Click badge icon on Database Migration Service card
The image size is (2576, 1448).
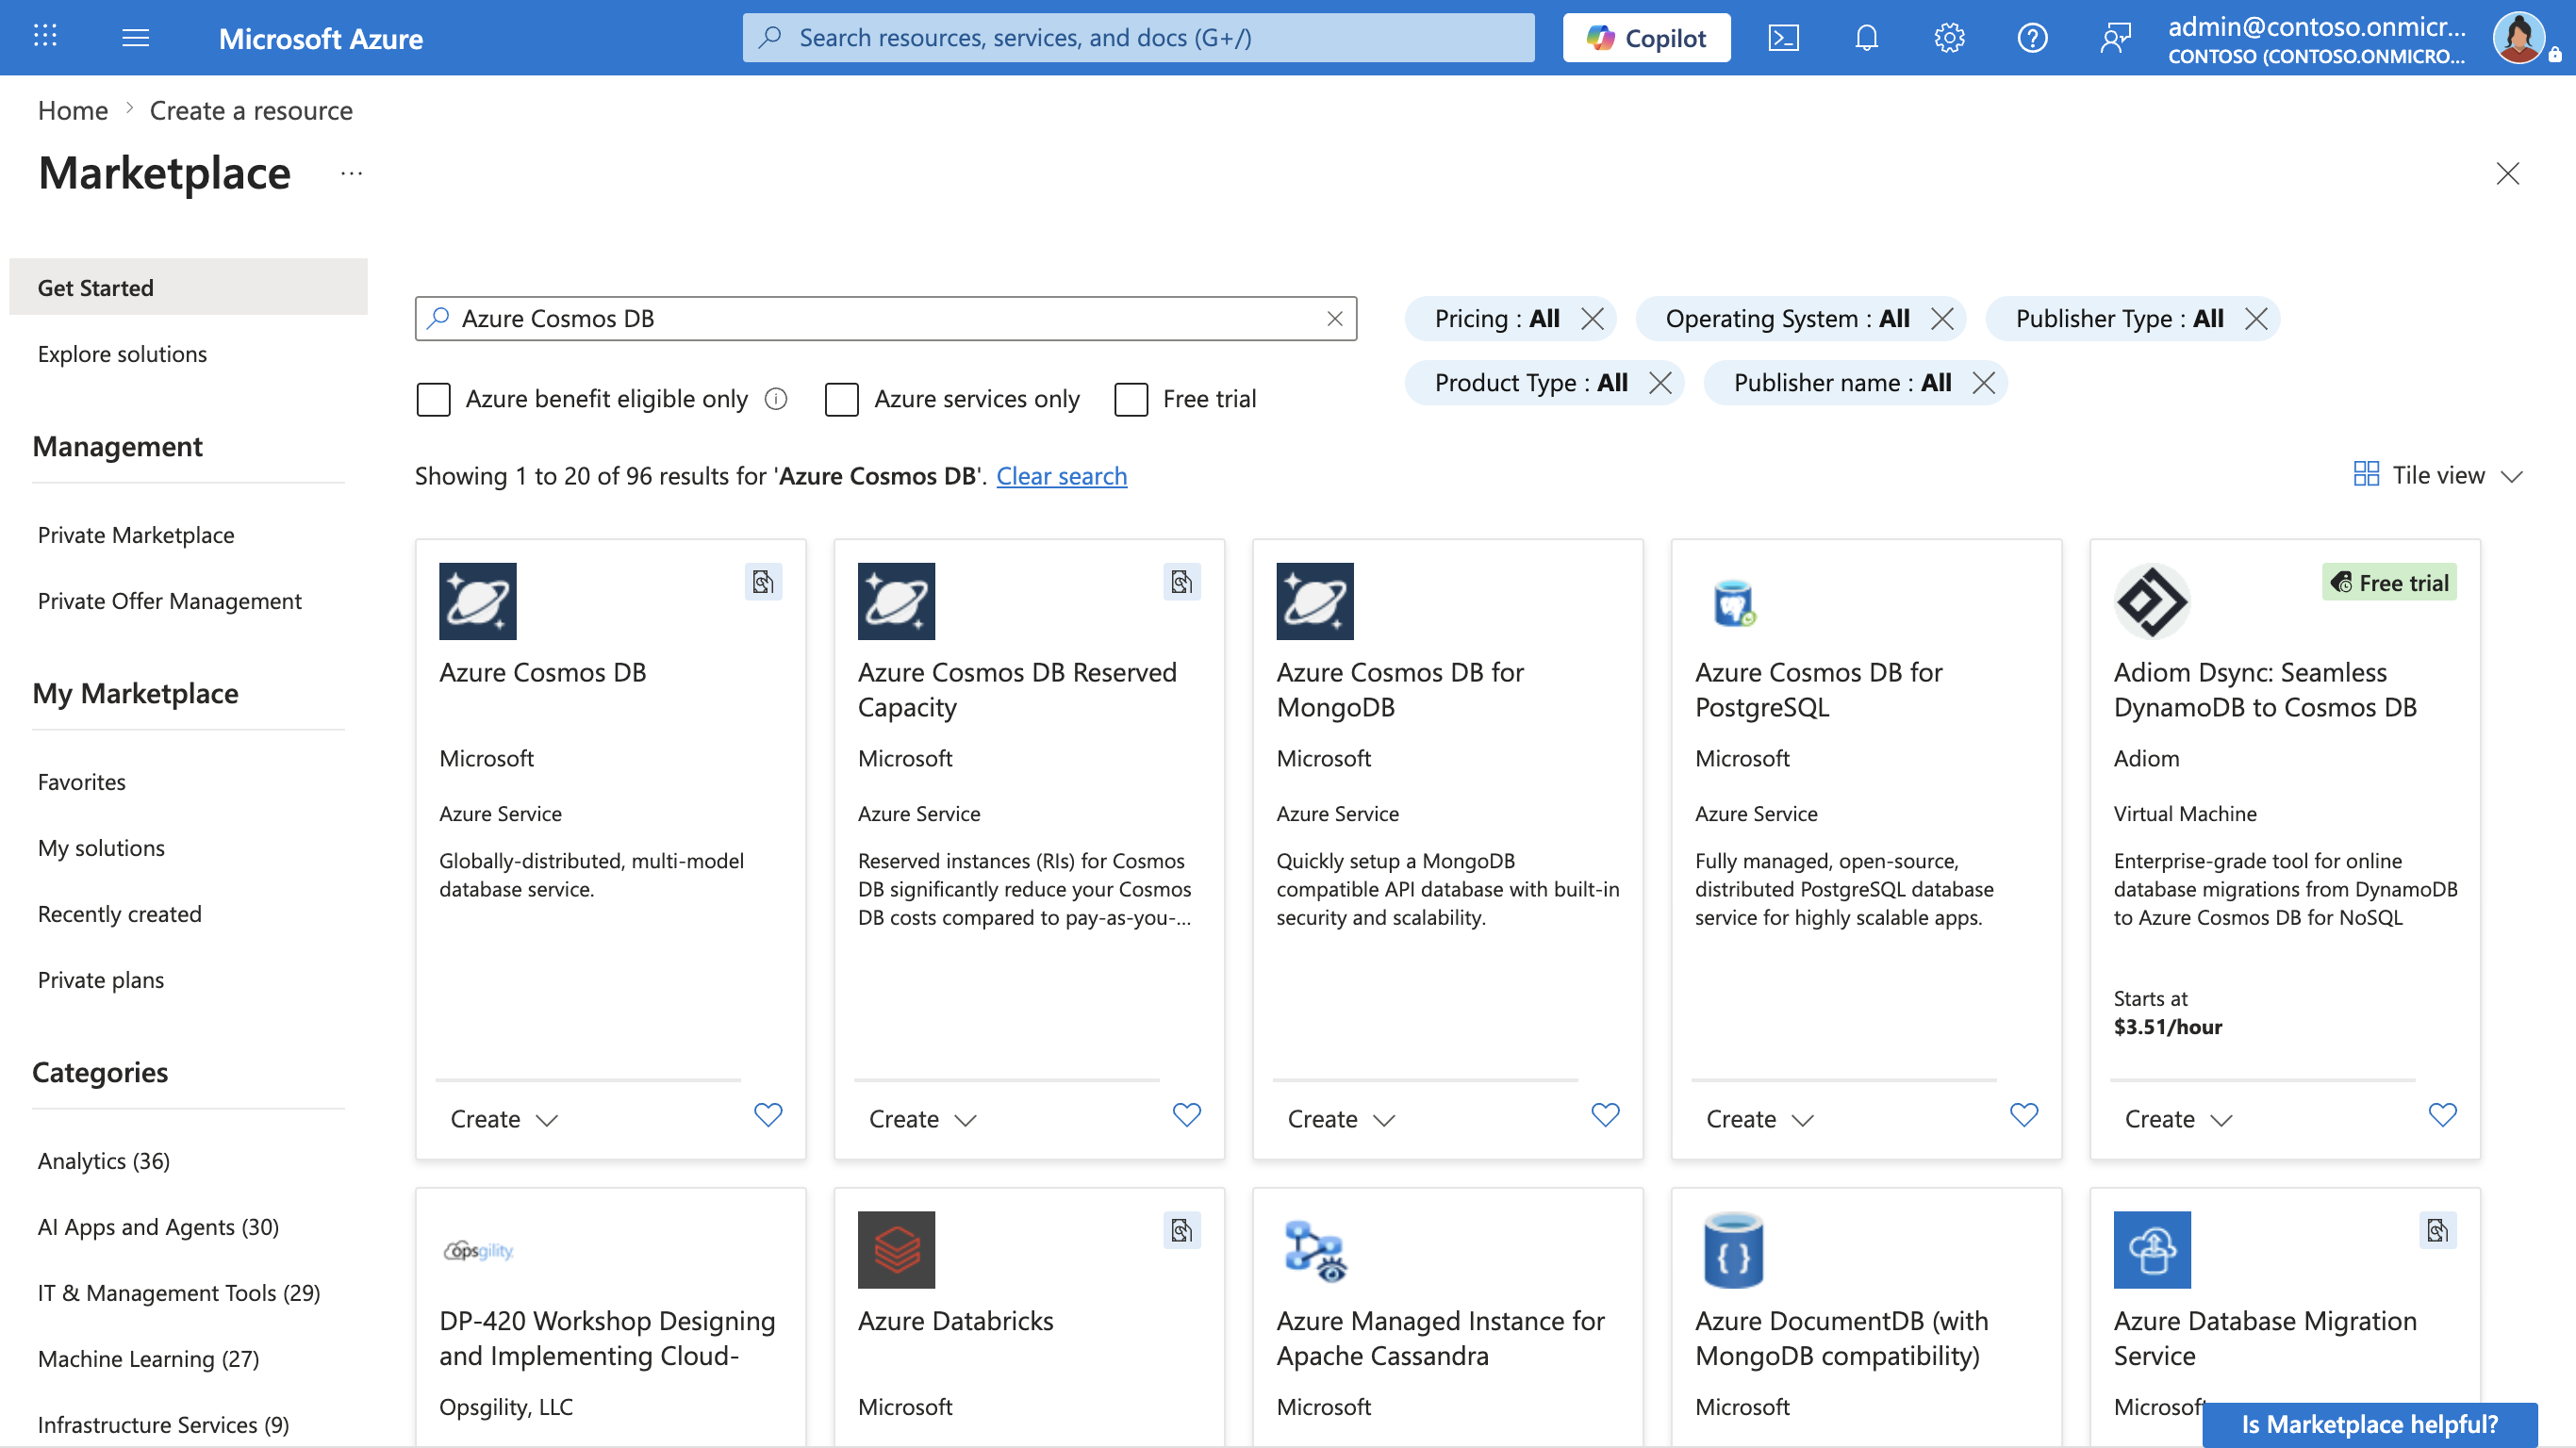2438,1230
